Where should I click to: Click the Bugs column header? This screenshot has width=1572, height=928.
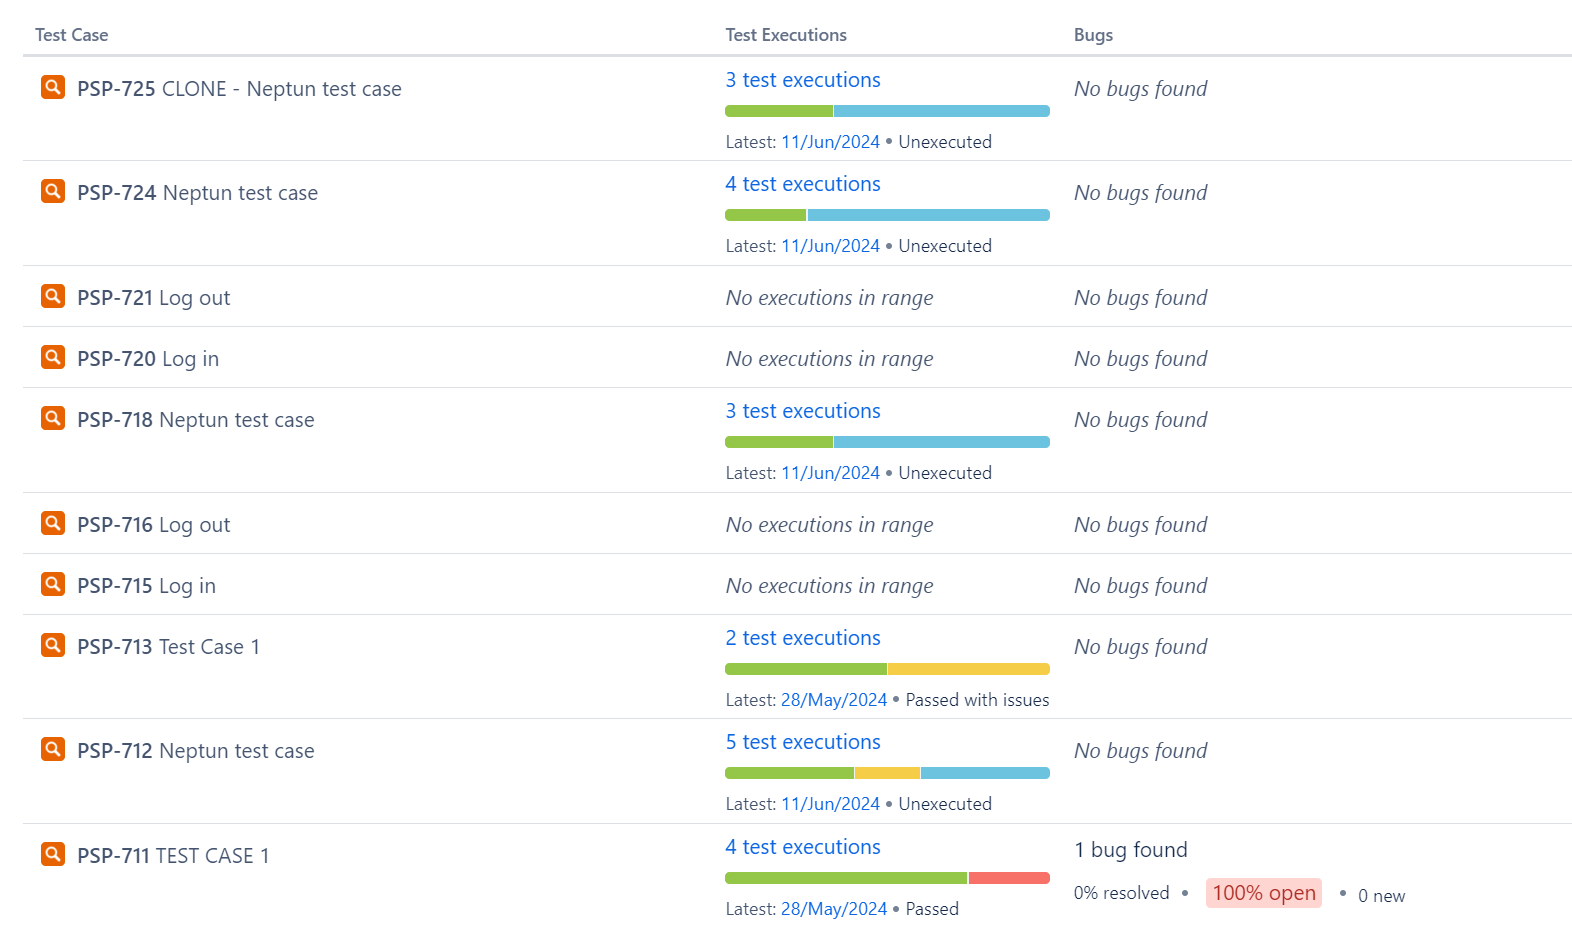click(x=1093, y=35)
